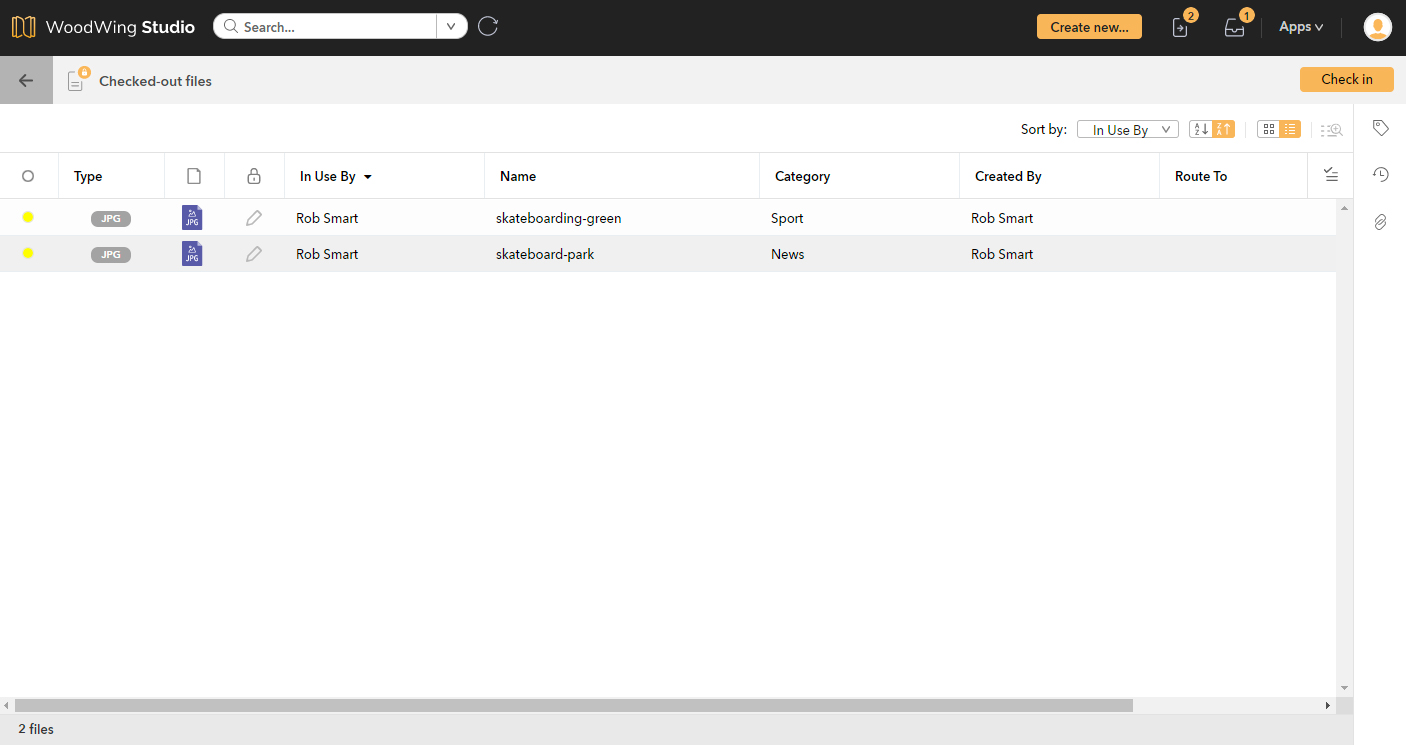Click the horizontal scrollbar right arrow
The height and width of the screenshot is (745, 1406).
(1328, 705)
